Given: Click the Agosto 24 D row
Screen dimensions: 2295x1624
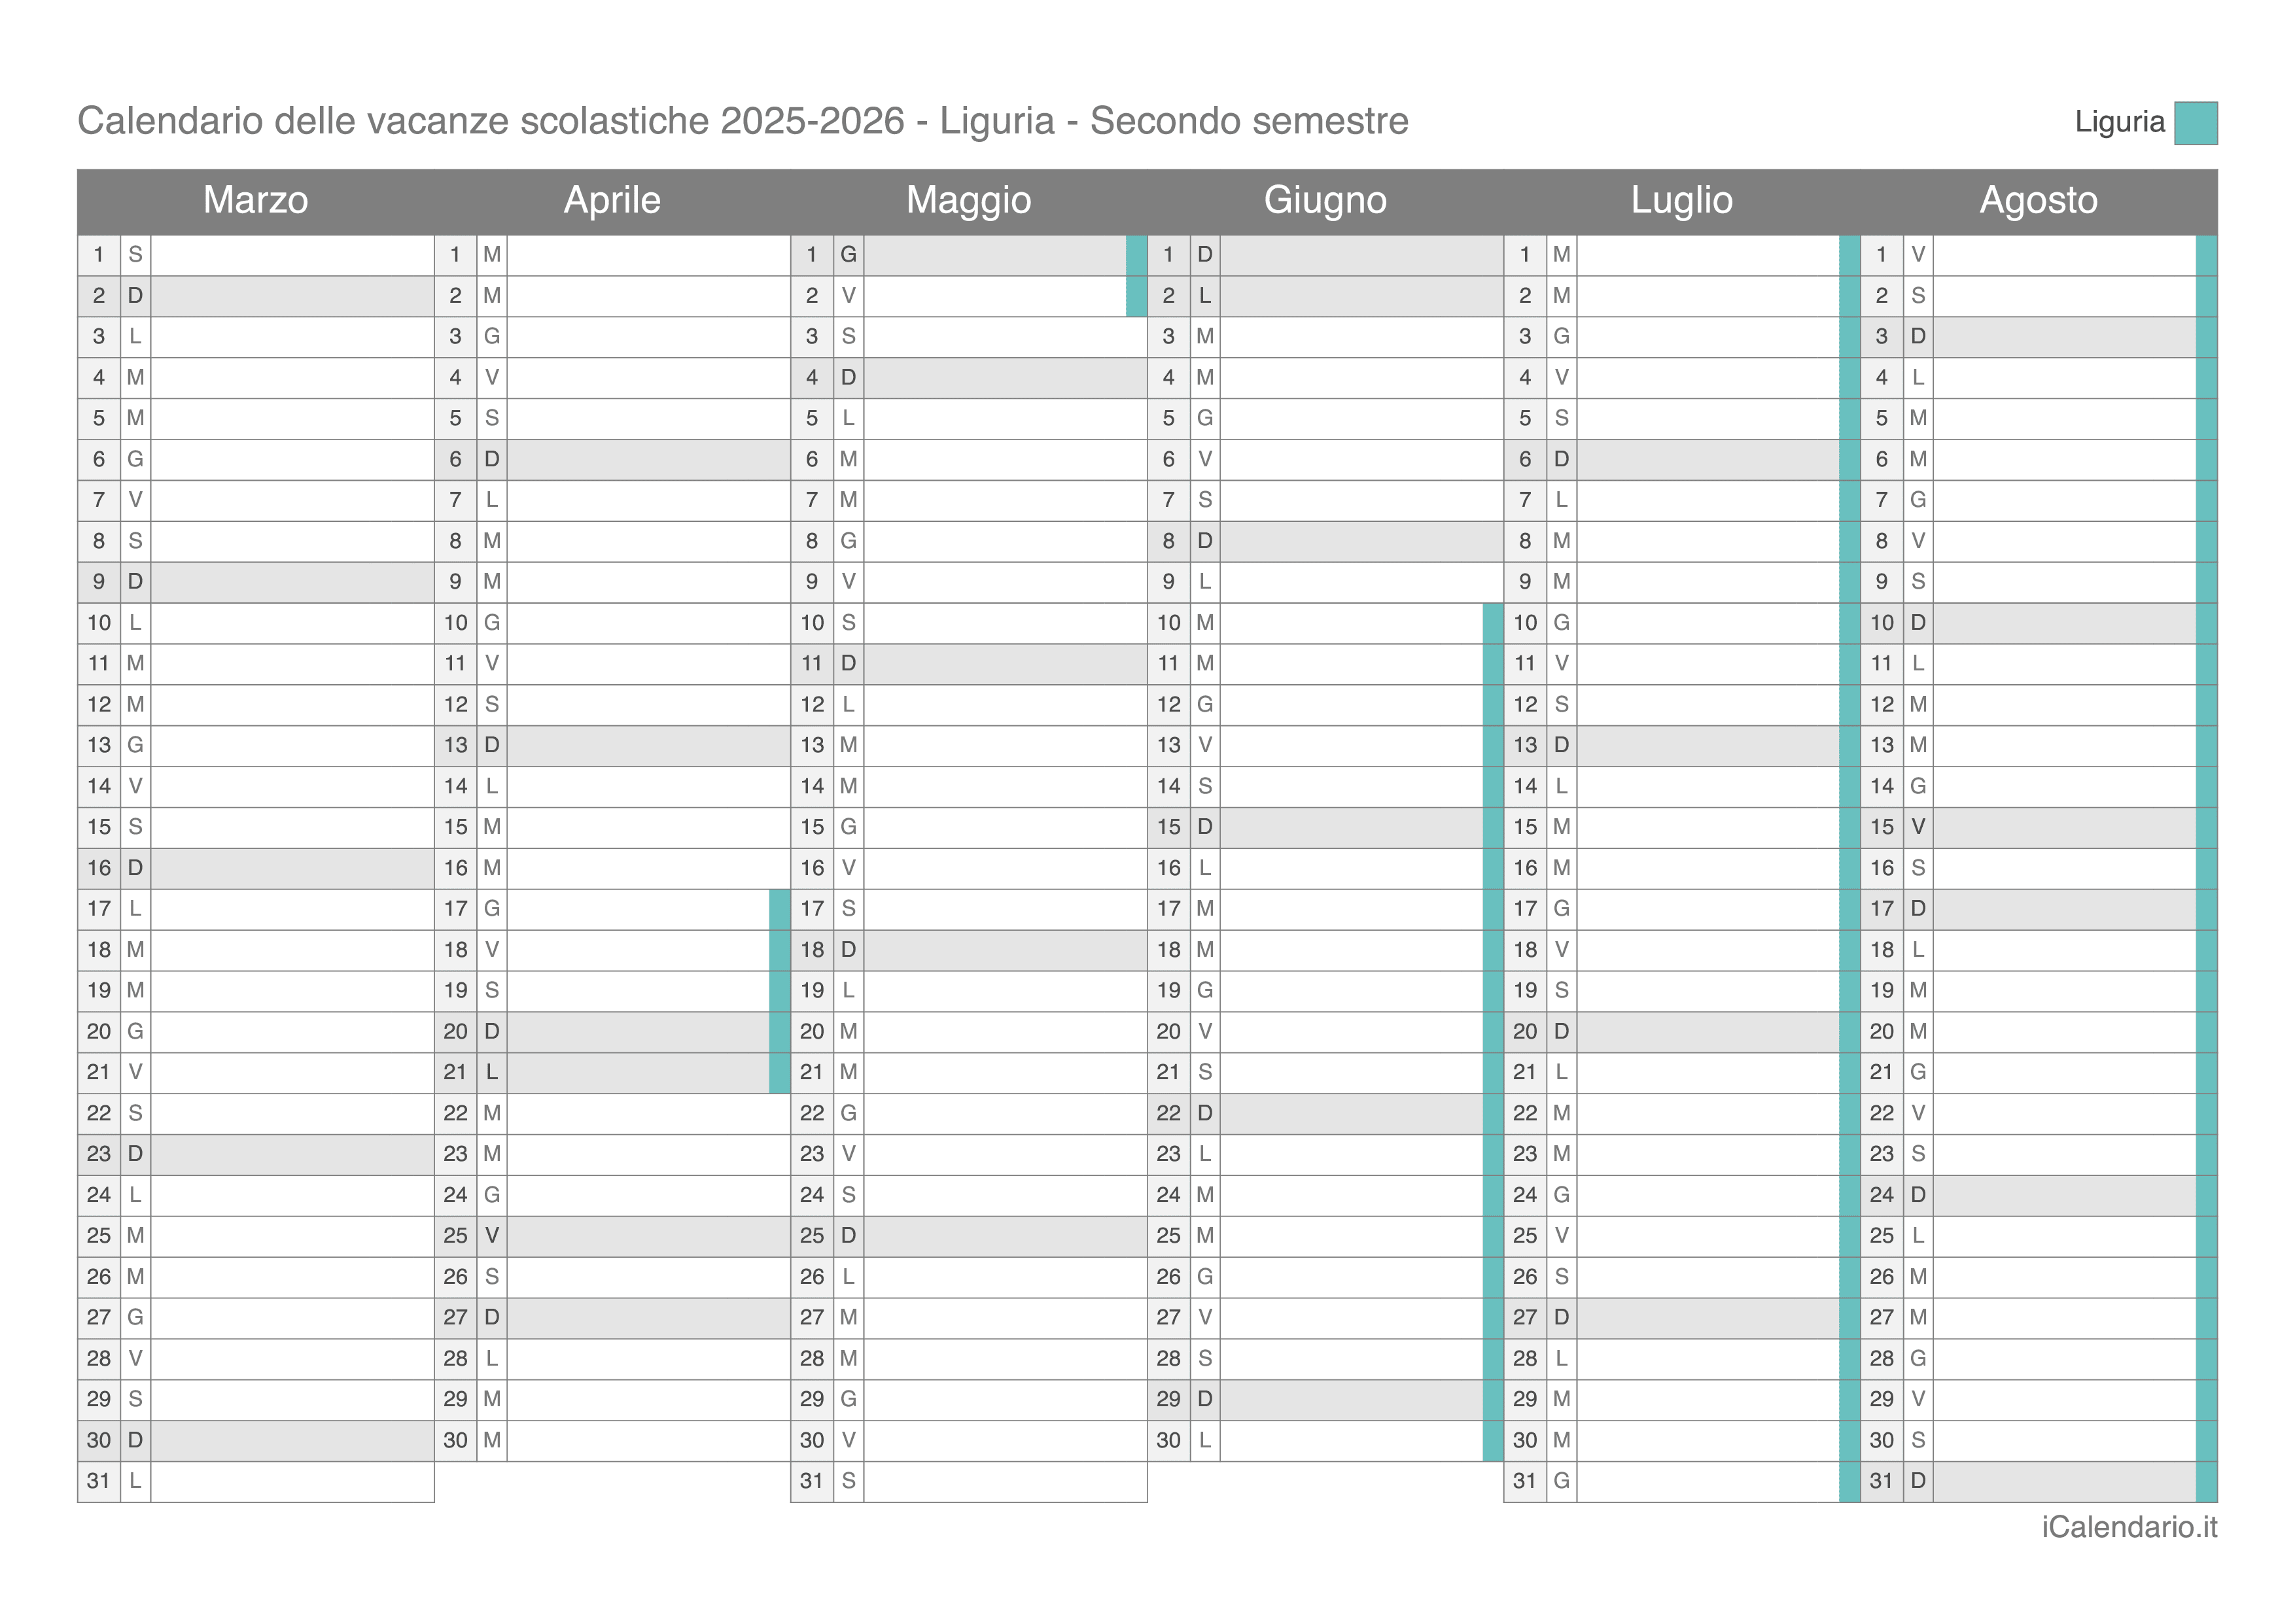Looking at the screenshot, I should coord(2039,1195).
